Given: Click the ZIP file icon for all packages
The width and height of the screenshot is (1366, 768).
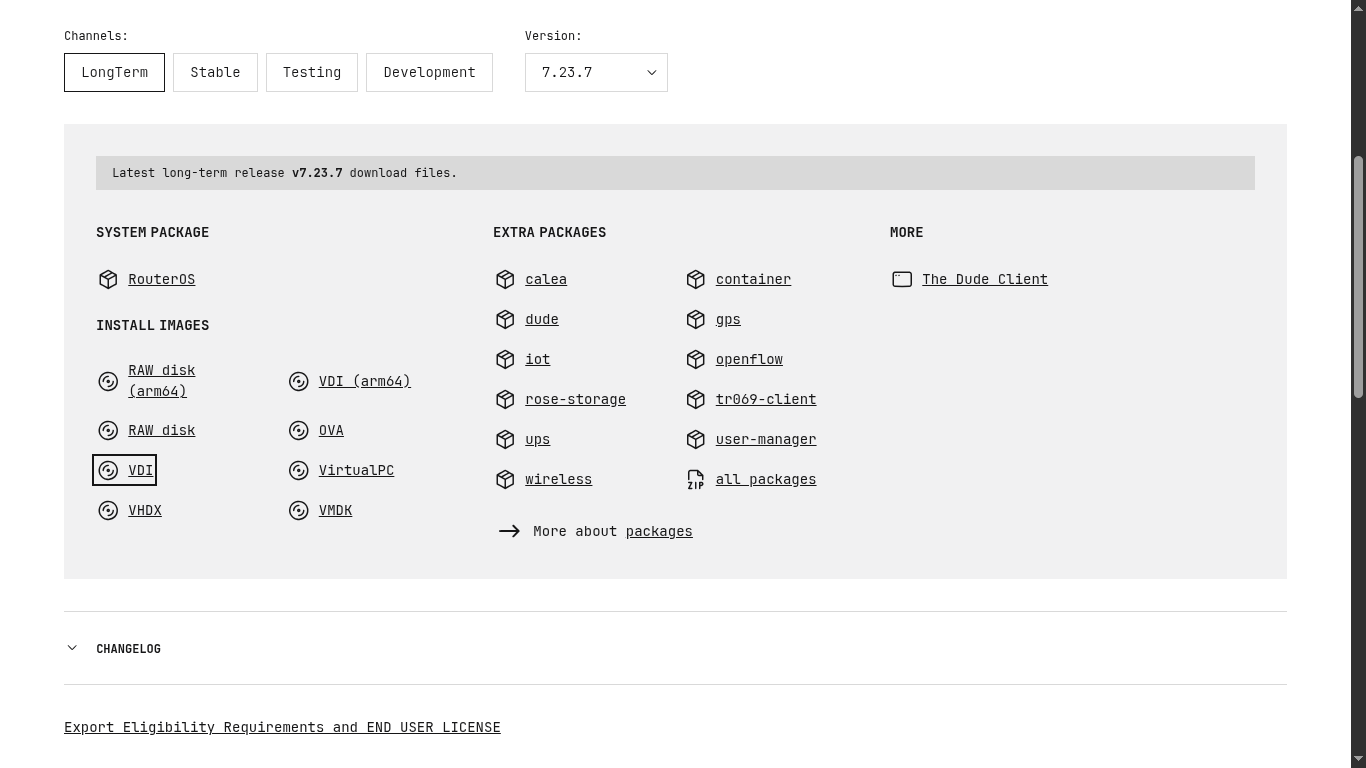Looking at the screenshot, I should [696, 479].
